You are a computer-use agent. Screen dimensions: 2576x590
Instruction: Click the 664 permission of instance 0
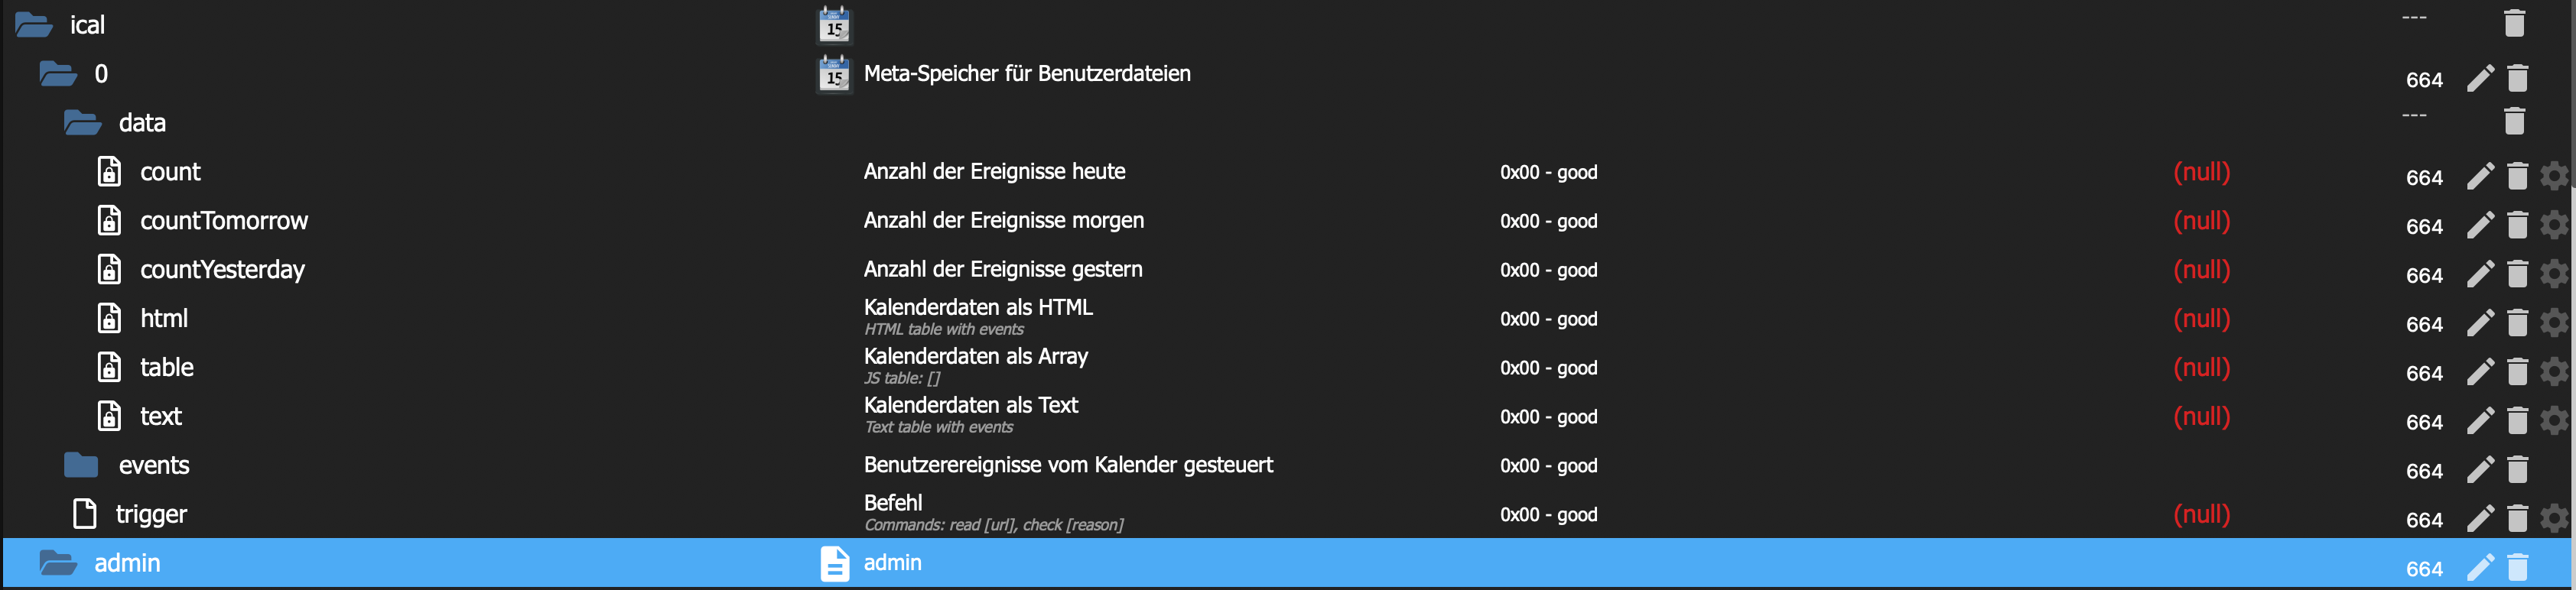point(2423,80)
